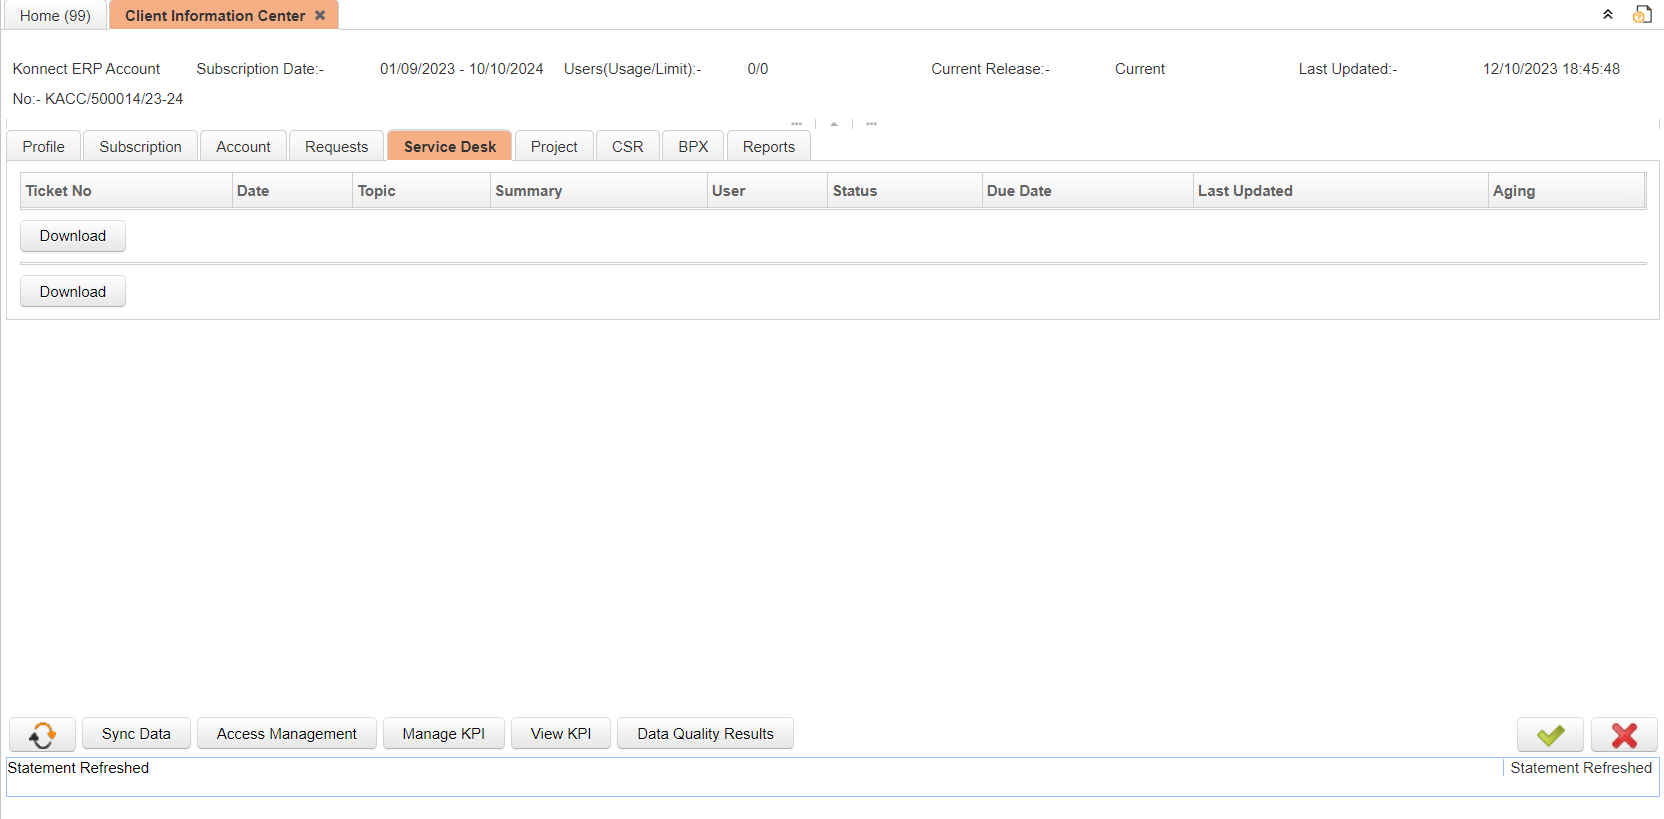1664x819 pixels.
Task: Collapse header with double chevron icon
Action: coord(1608,15)
